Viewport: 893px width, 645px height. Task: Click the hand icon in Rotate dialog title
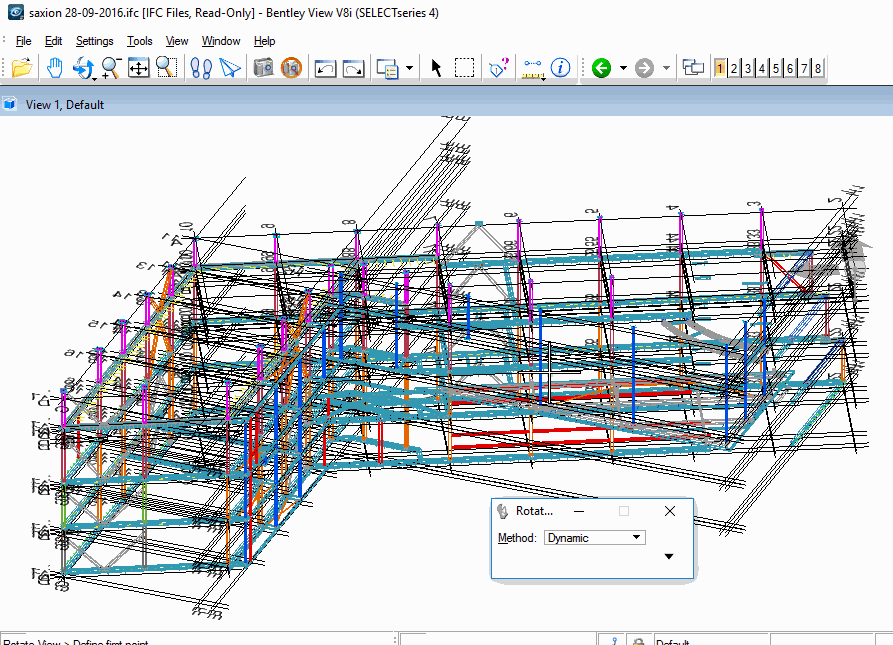click(502, 511)
